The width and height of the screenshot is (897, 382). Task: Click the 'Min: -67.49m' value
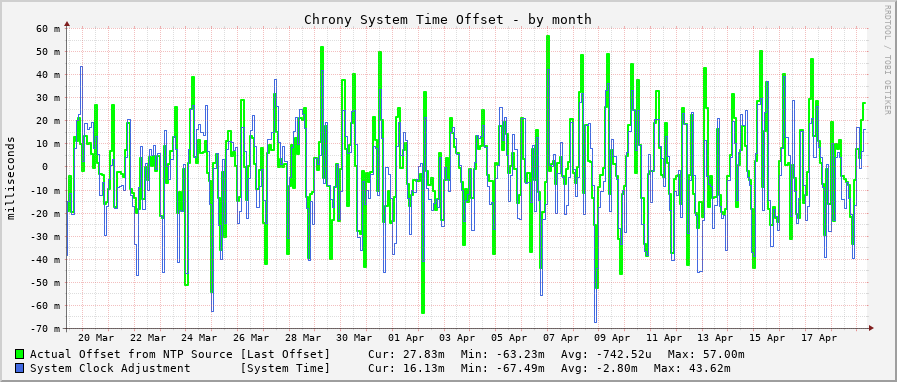click(502, 368)
